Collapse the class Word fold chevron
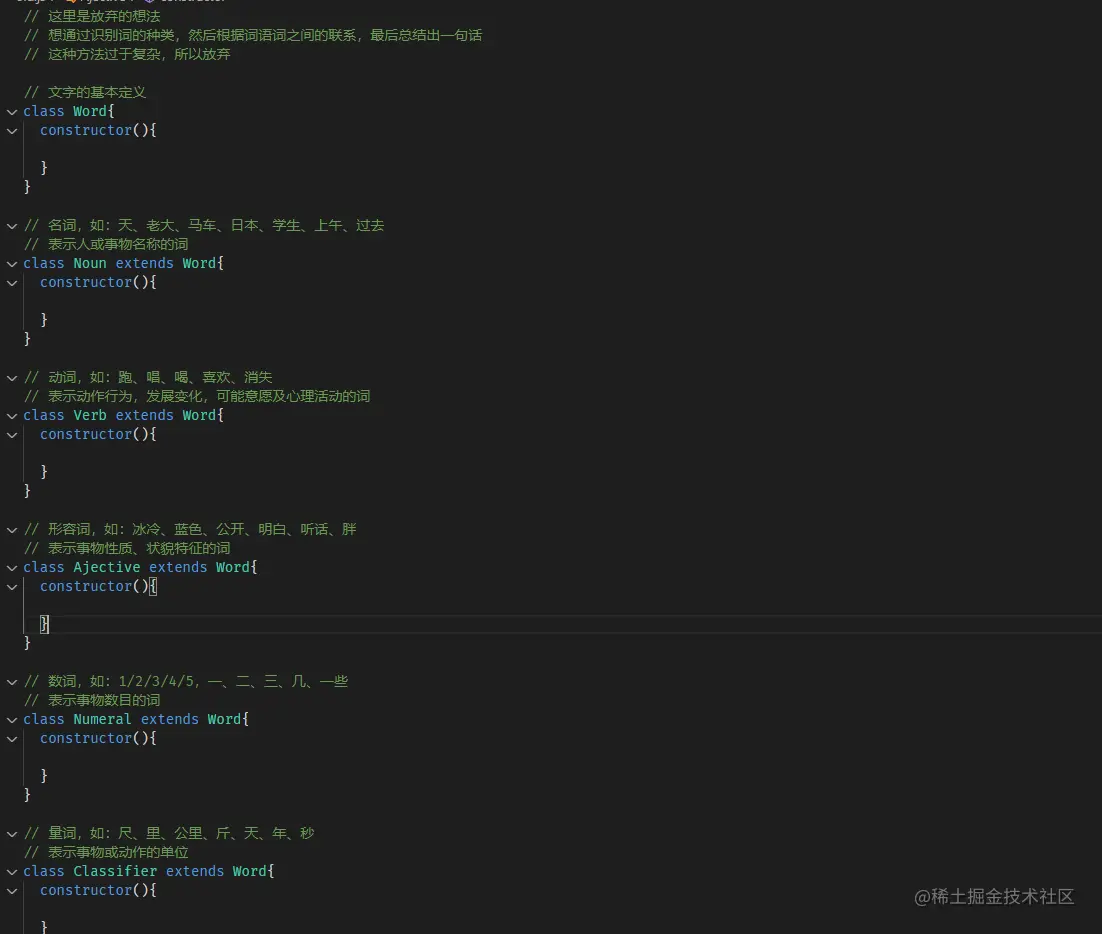The height and width of the screenshot is (934, 1102). pos(12,112)
